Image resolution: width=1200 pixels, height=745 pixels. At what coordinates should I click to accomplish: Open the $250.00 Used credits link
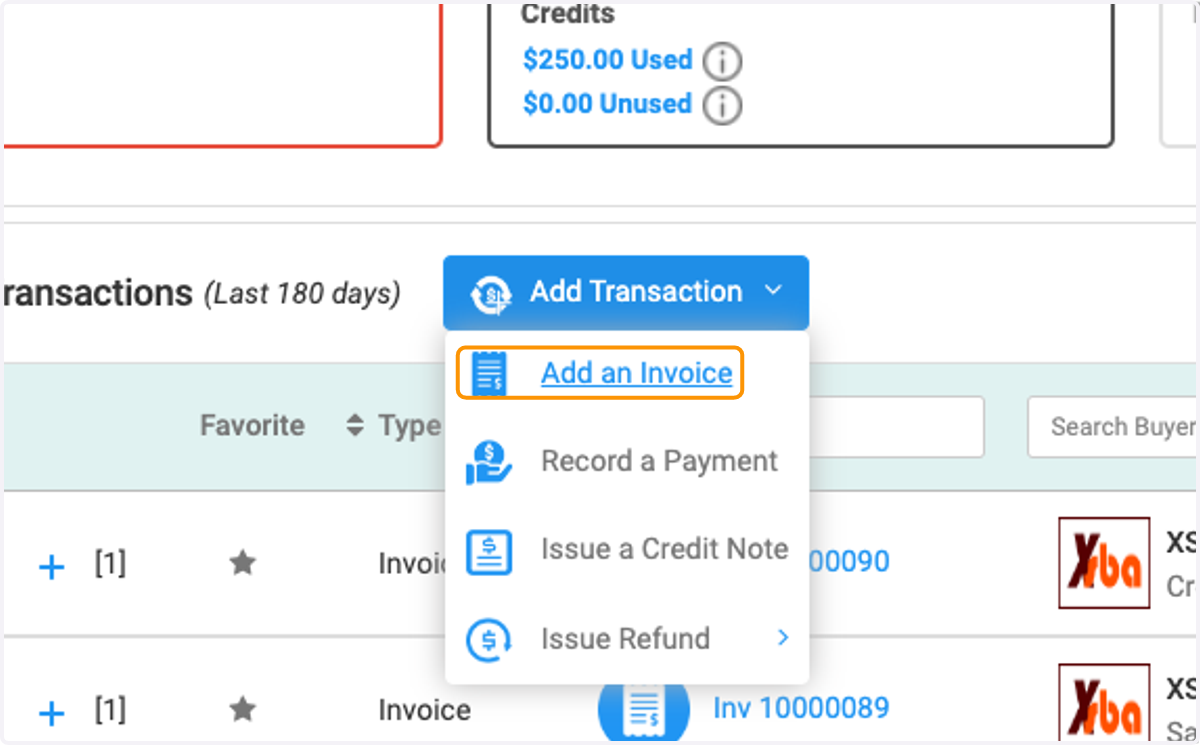click(x=607, y=59)
